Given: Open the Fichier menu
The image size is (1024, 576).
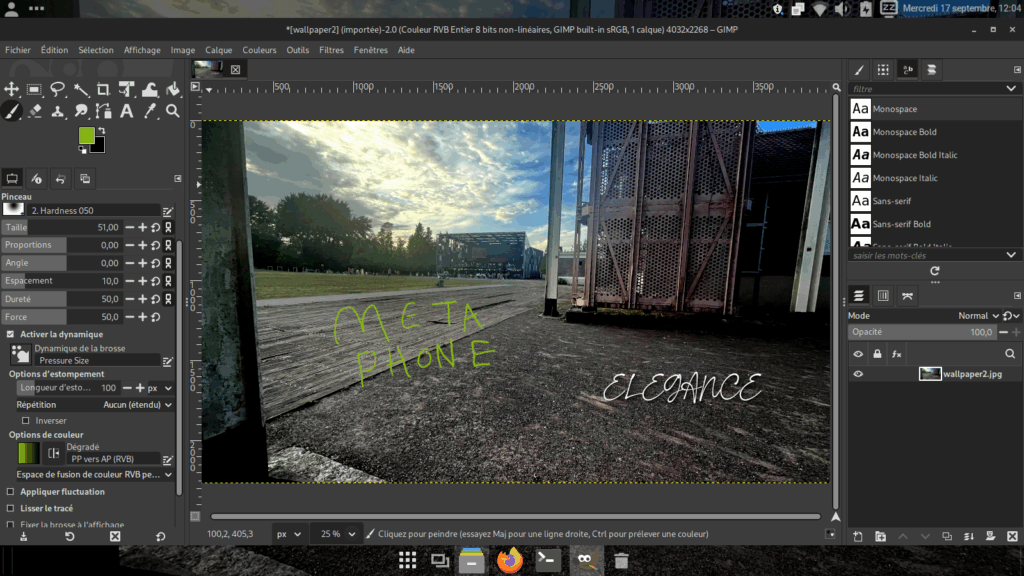Looking at the screenshot, I should pyautogui.click(x=18, y=50).
